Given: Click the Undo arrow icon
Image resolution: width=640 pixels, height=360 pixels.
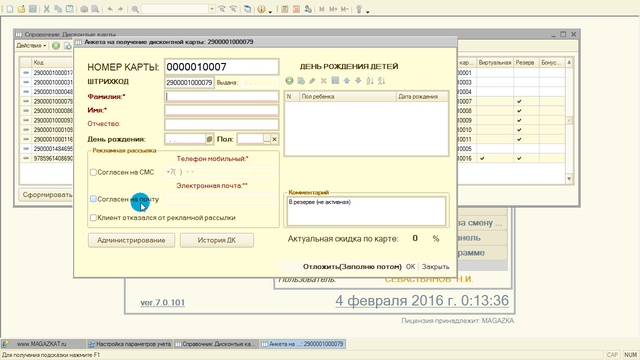Looking at the screenshot, I should pyautogui.click(x=109, y=9).
